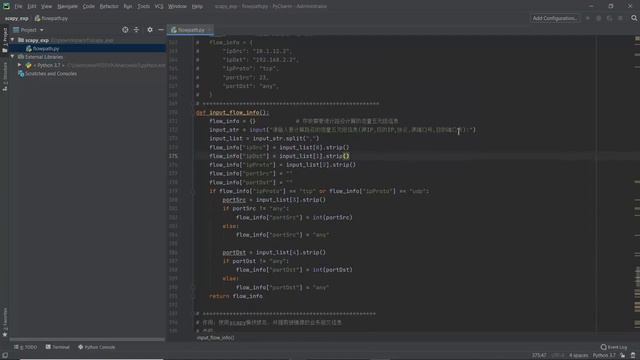Screen dimensions: 640x360
Task: Open the View menu
Action: (x=46, y=7)
